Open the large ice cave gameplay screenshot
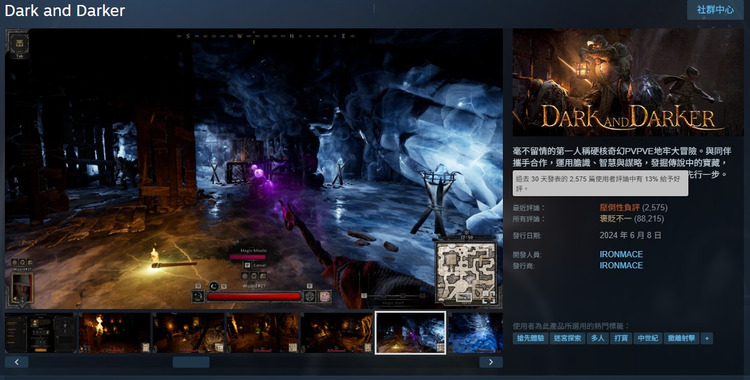The width and height of the screenshot is (750, 380). (x=254, y=168)
